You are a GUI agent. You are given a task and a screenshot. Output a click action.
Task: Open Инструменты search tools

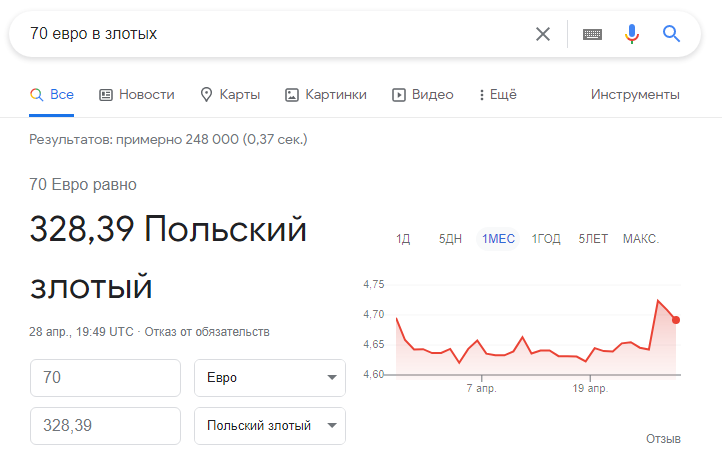pyautogui.click(x=635, y=94)
